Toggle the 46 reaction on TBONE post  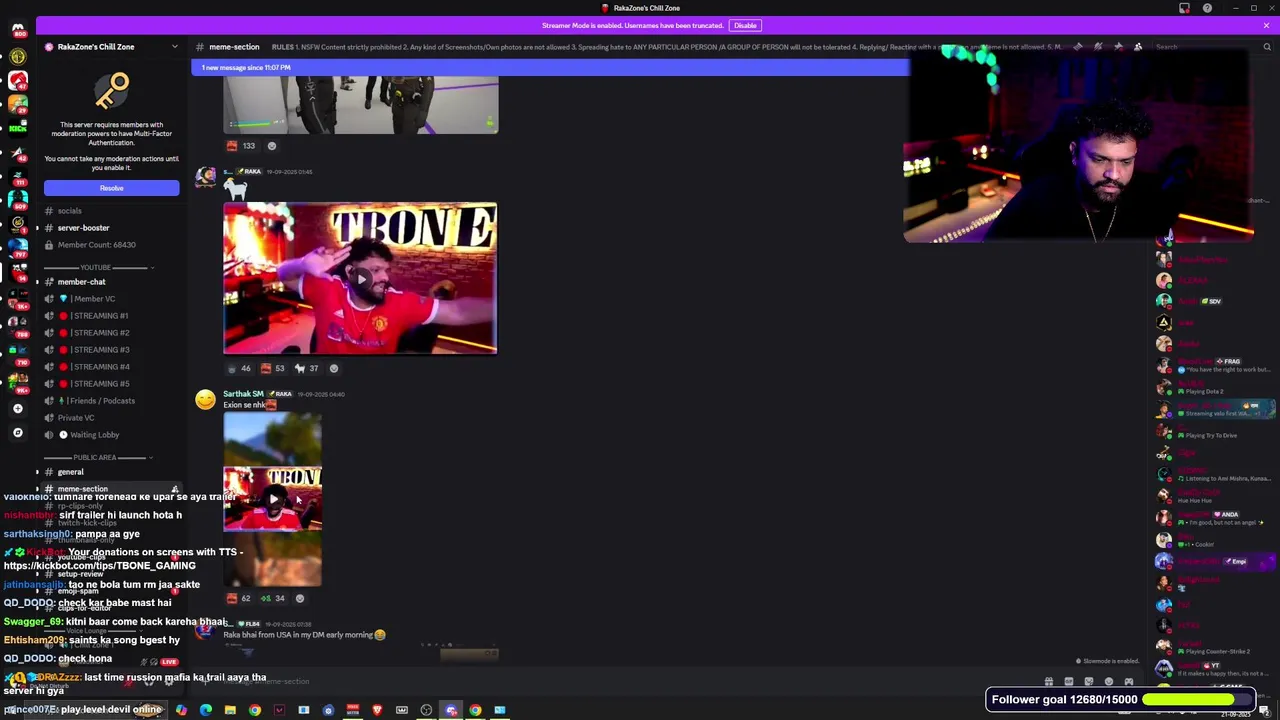pos(239,368)
